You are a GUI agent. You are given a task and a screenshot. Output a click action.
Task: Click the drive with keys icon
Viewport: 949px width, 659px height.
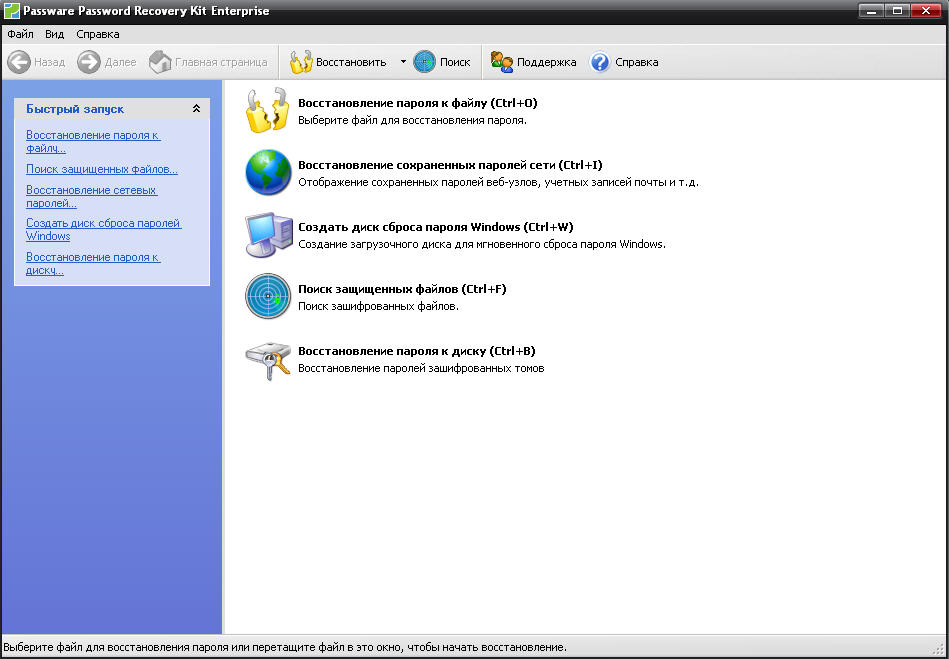[268, 360]
